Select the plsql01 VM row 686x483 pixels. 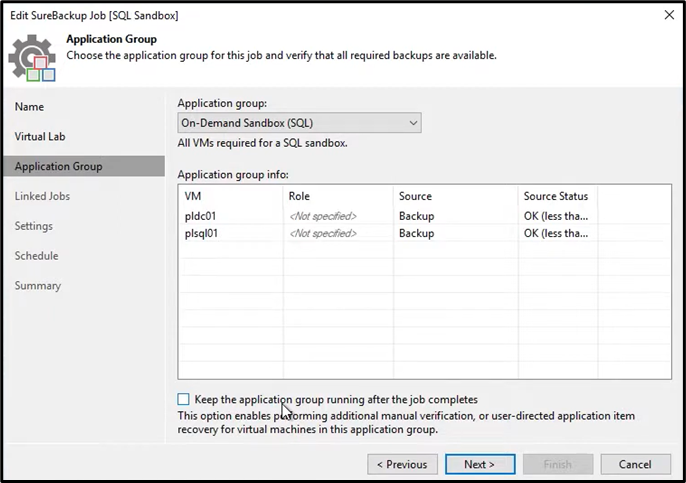point(424,233)
